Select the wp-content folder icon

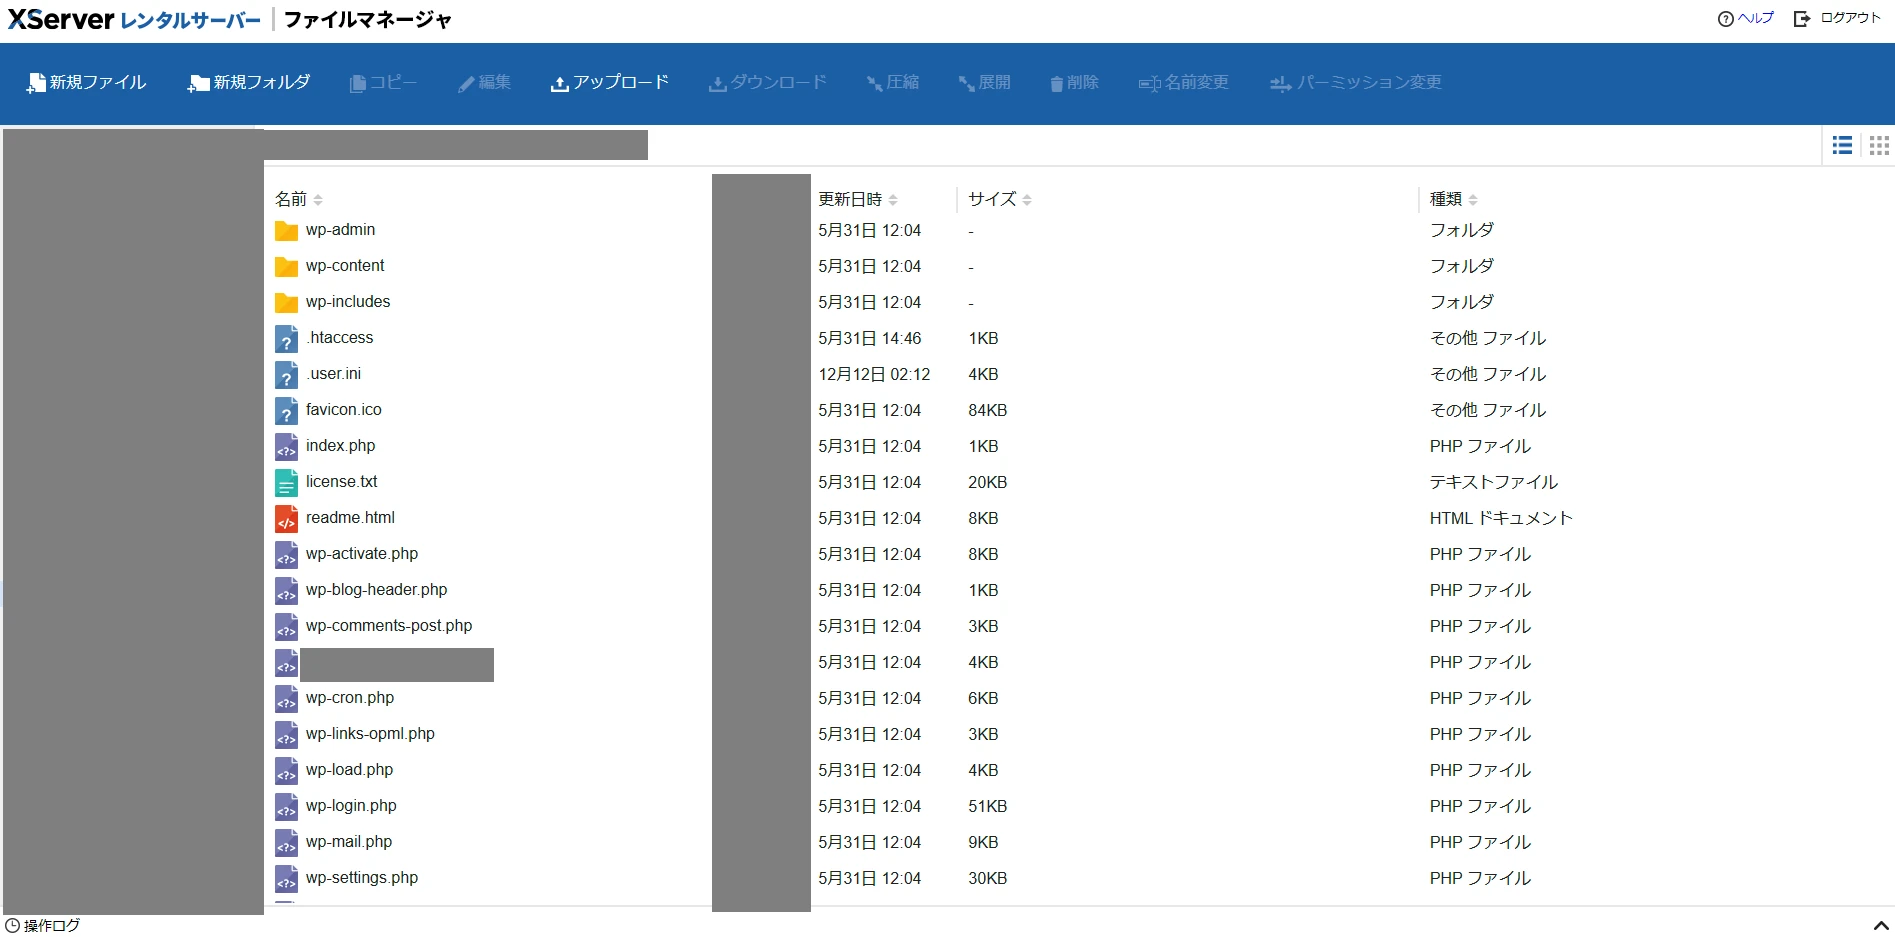tap(286, 267)
